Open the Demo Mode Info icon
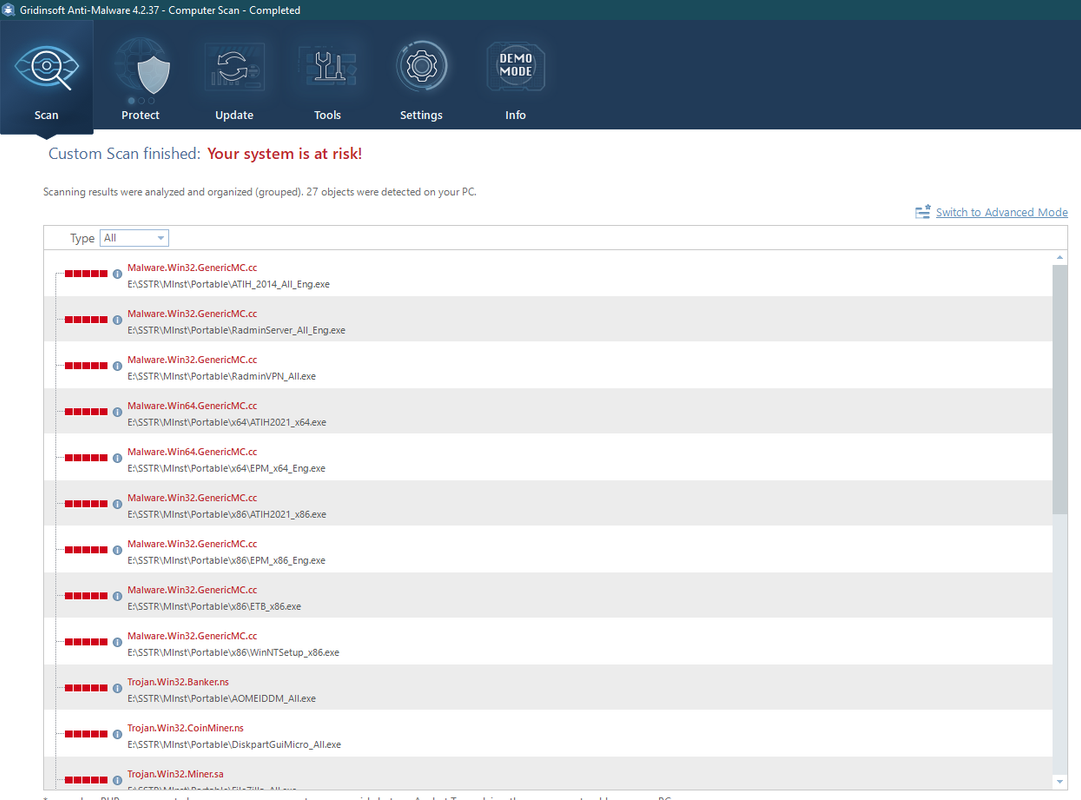1081x800 pixels. pyautogui.click(x=516, y=66)
